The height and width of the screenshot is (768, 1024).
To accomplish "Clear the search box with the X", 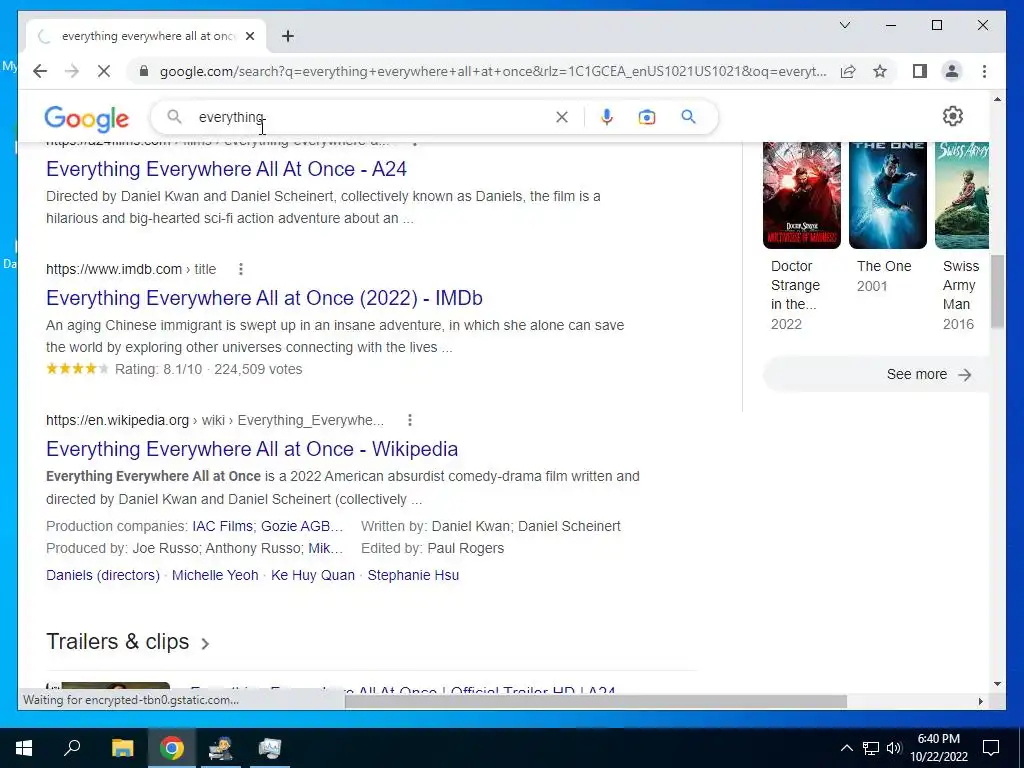I will [562, 117].
